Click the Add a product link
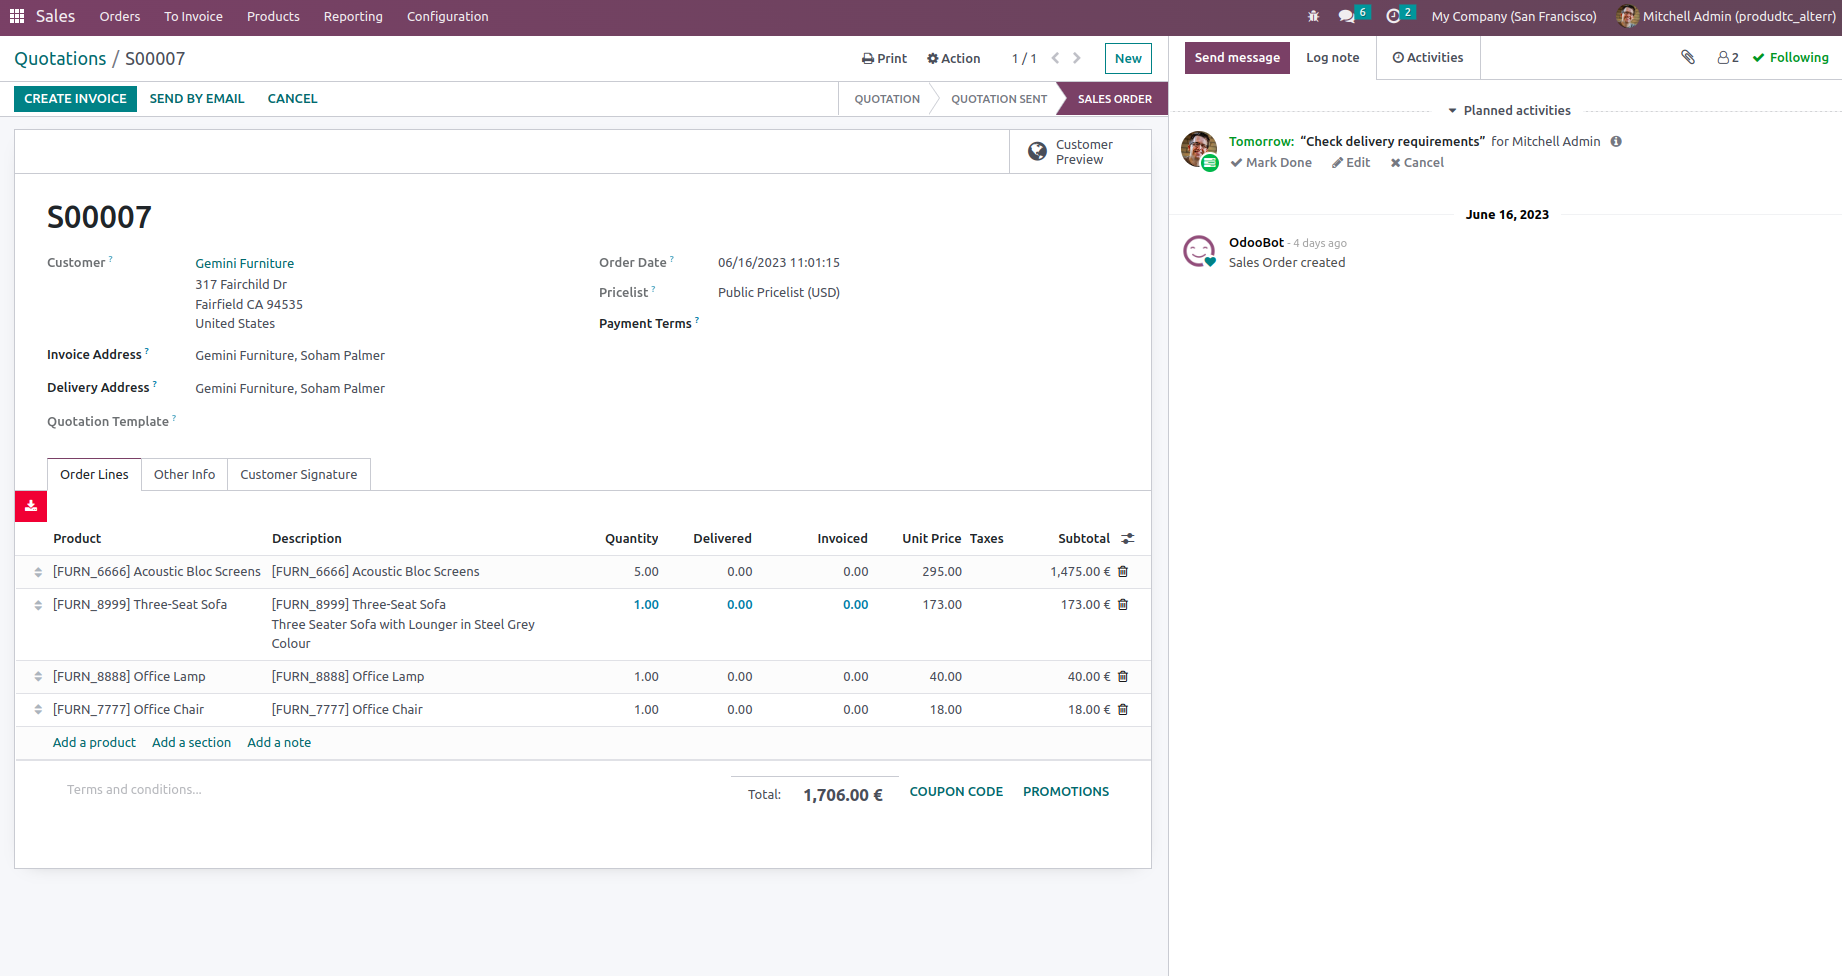Viewport: 1842px width, 976px height. coord(94,743)
